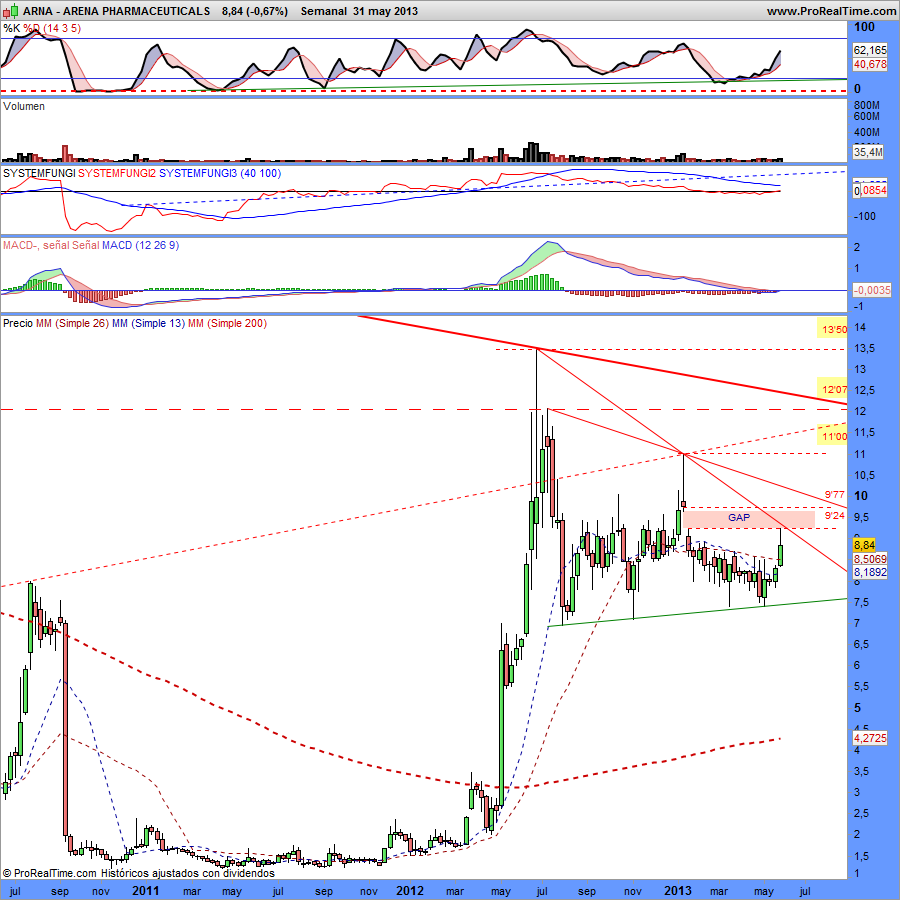Viewport: 900px width, 900px height.
Task: Select the ARNA - ARENA PHARMACEUTICALS title
Action: tap(117, 11)
